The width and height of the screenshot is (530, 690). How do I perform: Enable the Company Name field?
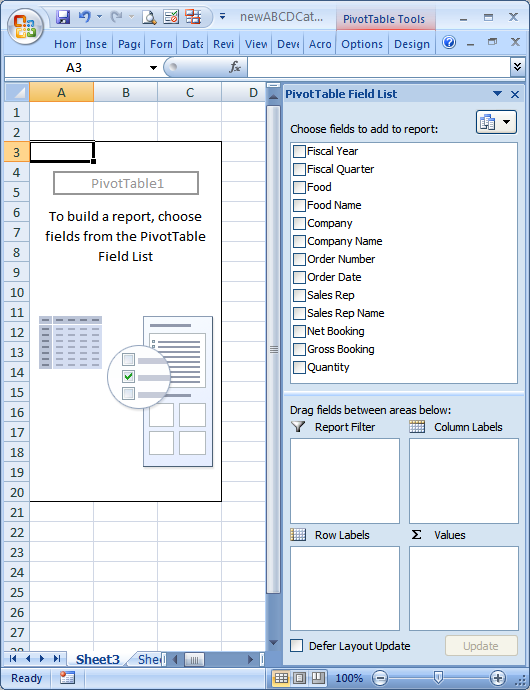pyautogui.click(x=299, y=242)
